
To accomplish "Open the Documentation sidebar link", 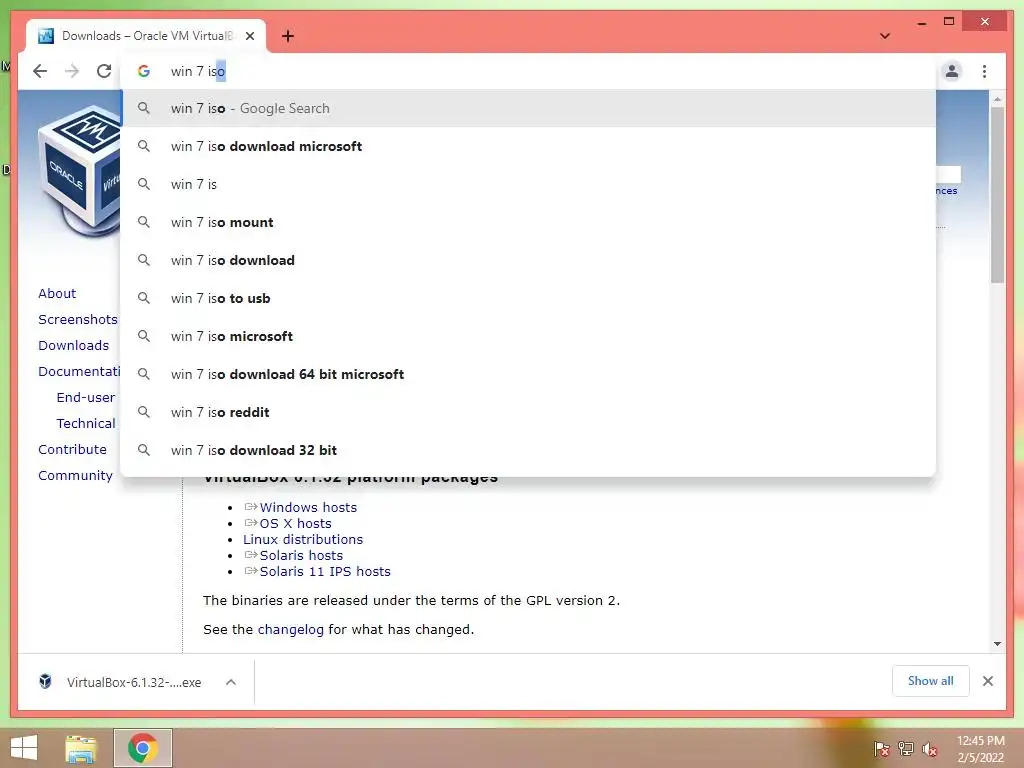I will coord(79,372).
